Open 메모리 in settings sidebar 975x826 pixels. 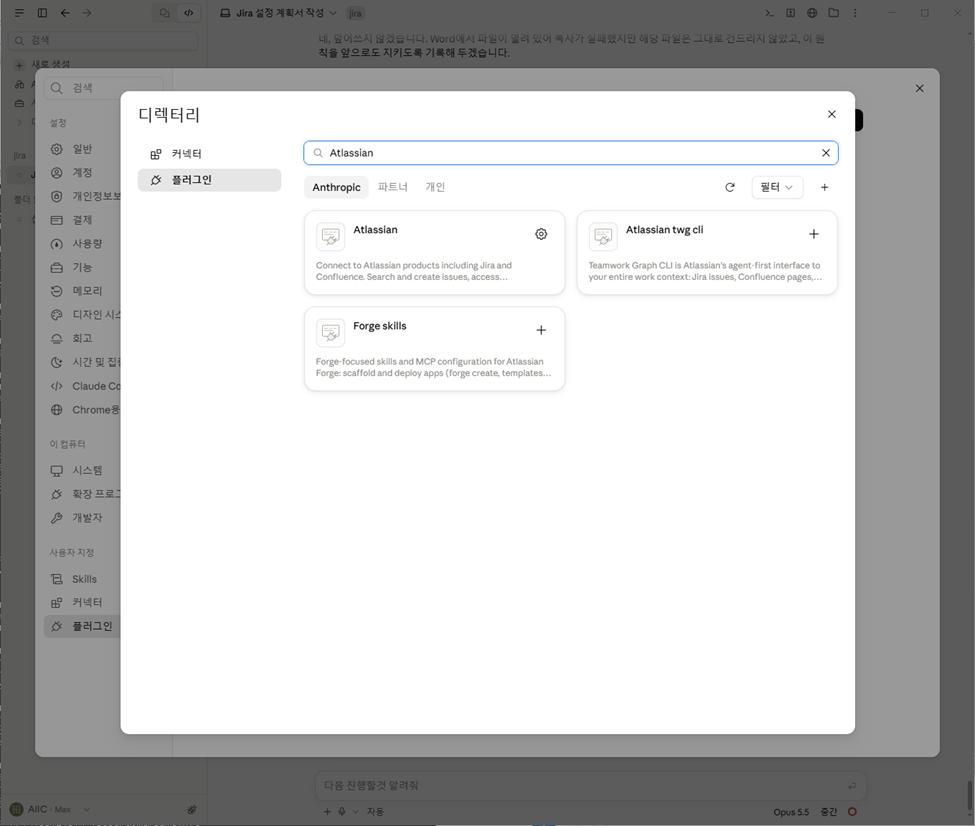[82, 290]
